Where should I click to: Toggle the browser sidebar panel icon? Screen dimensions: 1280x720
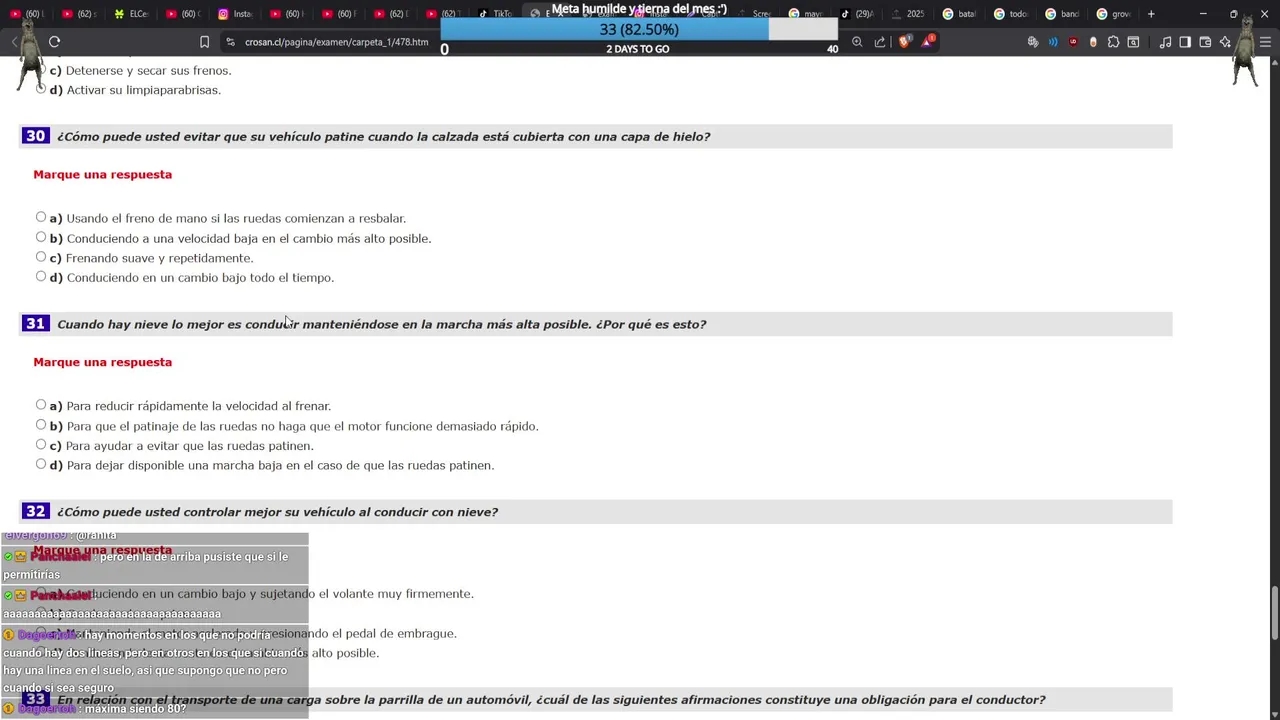click(1185, 42)
